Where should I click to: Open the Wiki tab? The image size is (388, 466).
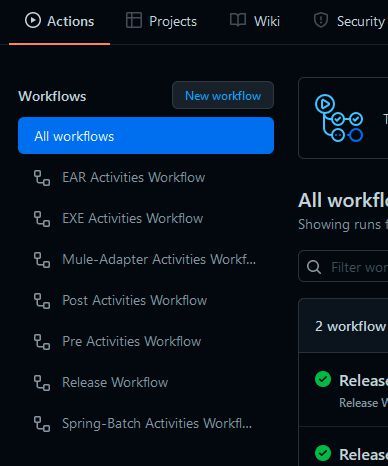coord(255,21)
